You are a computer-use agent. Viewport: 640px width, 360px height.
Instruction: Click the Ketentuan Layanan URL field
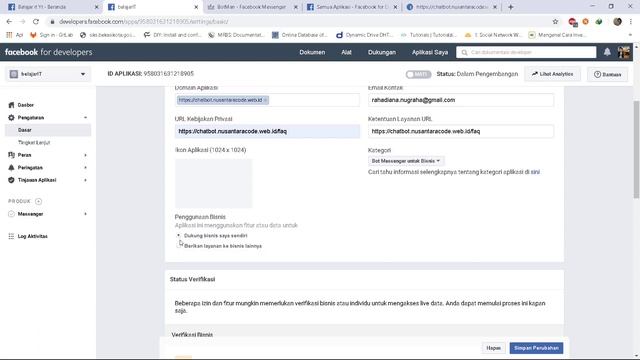(x=461, y=131)
